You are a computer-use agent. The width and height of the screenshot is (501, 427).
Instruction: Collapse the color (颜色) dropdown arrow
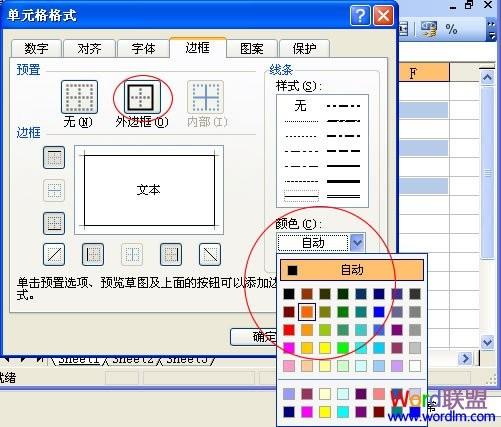click(x=357, y=242)
